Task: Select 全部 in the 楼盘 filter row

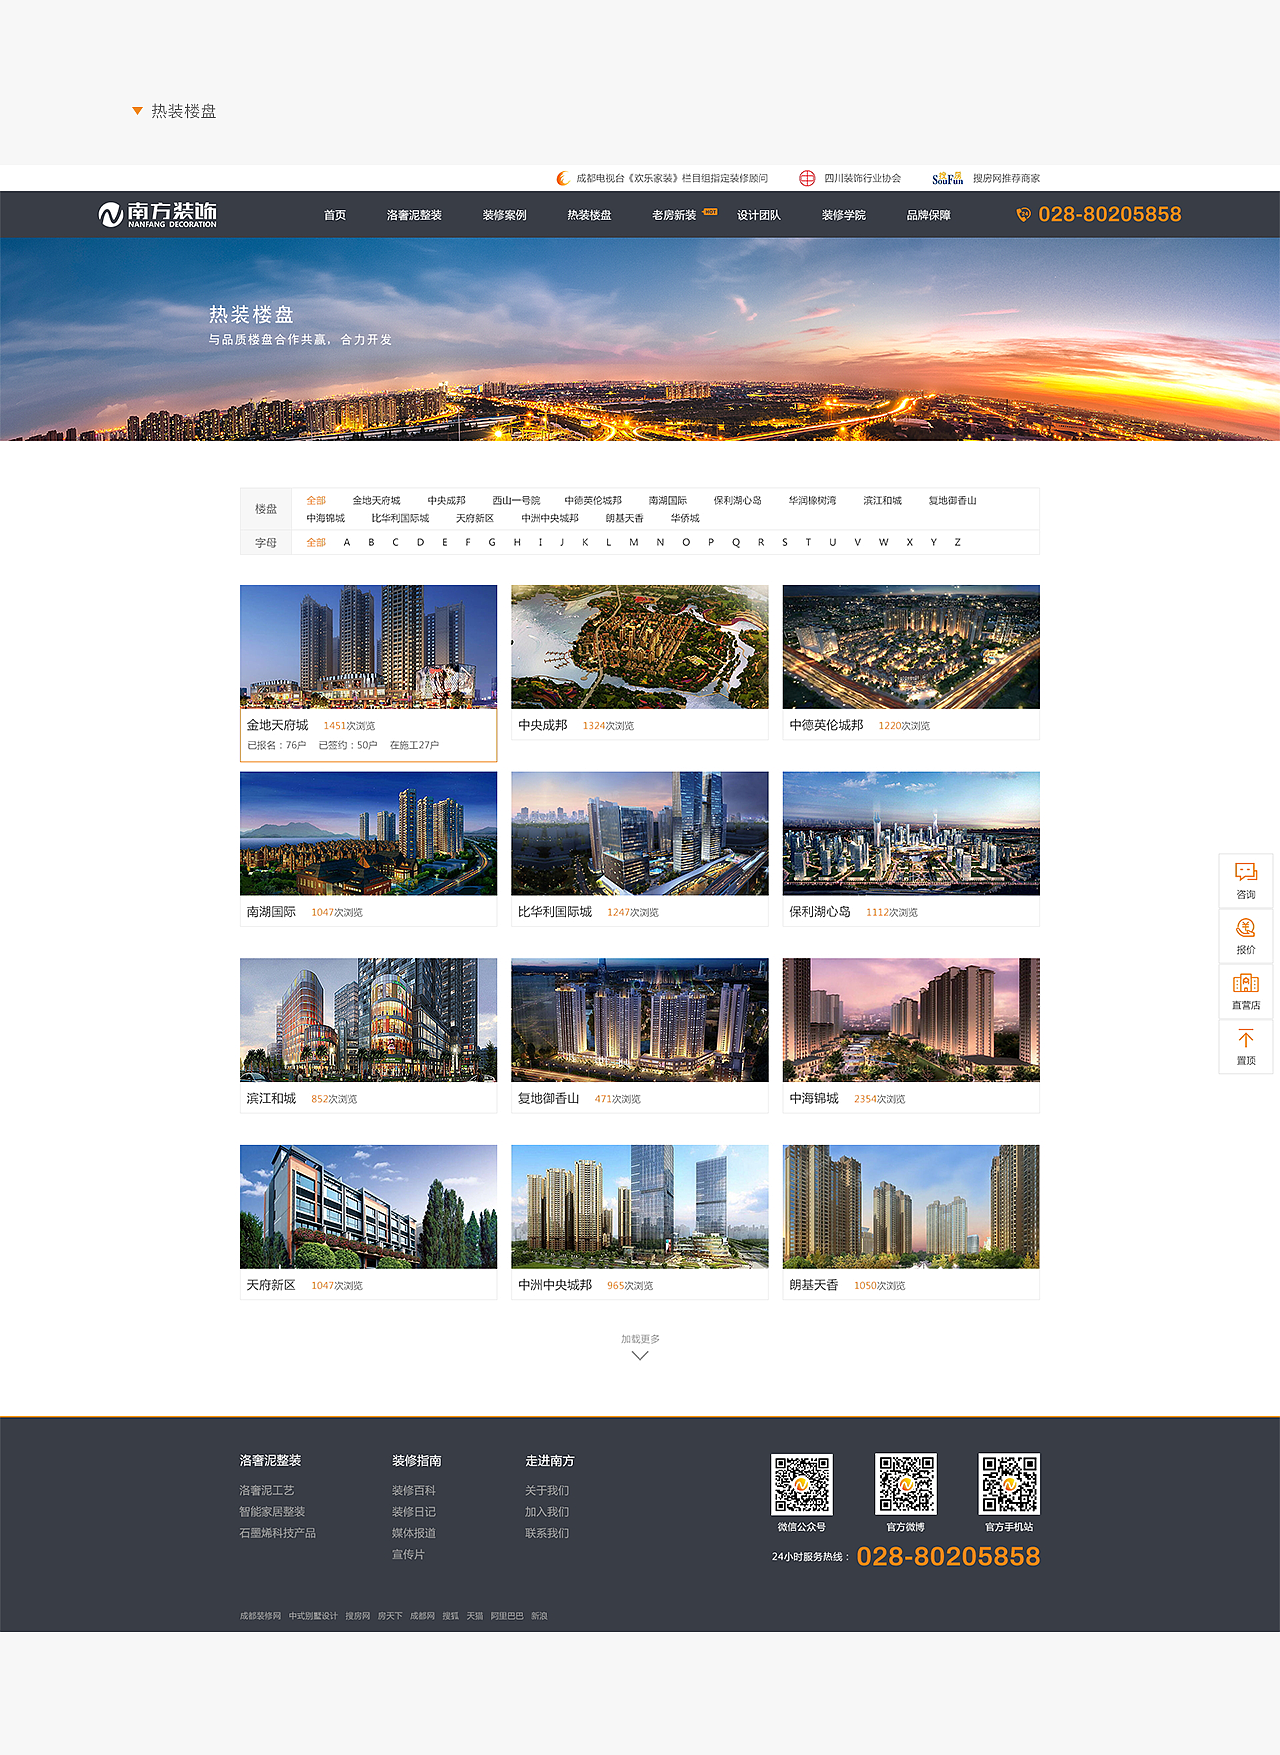Action: coord(316,500)
